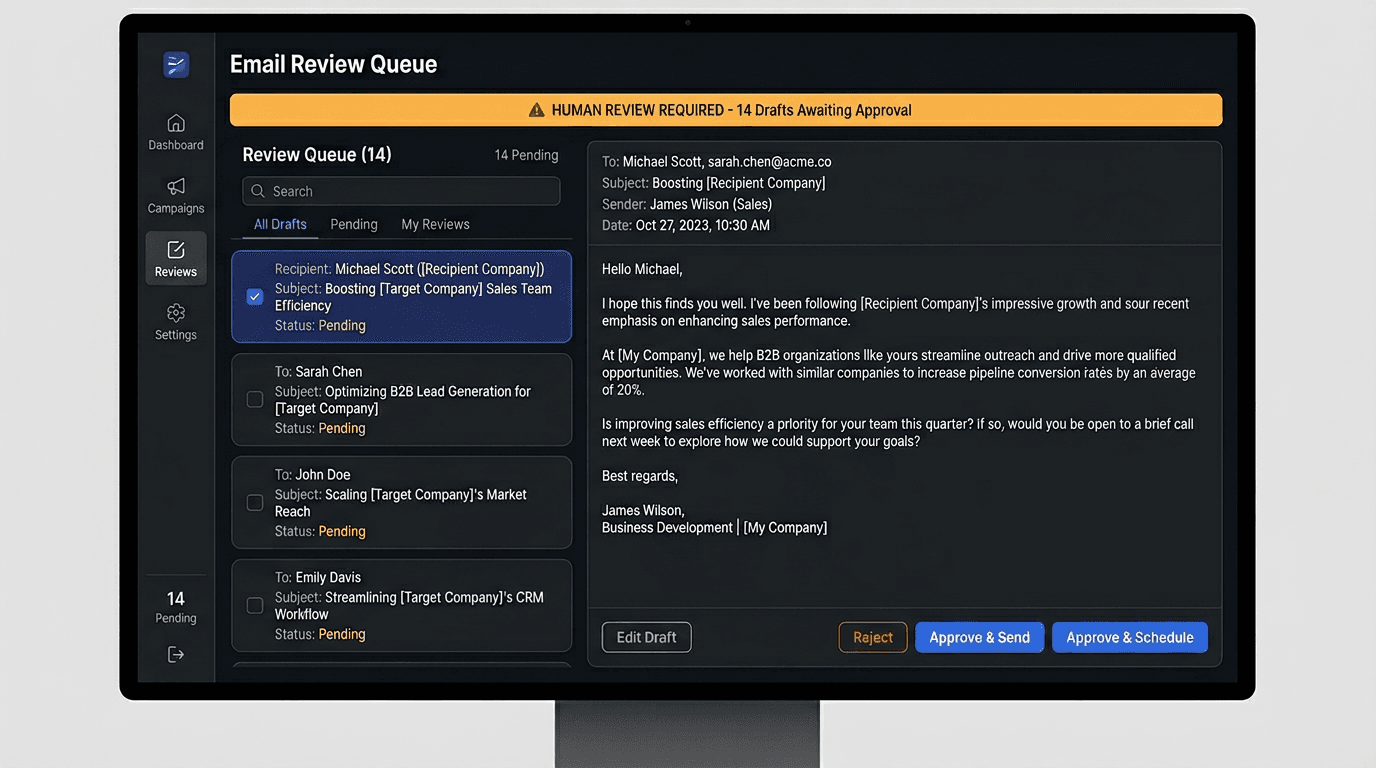This screenshot has height=768, width=1376.
Task: Switch to the Pending tab
Action: (x=354, y=224)
